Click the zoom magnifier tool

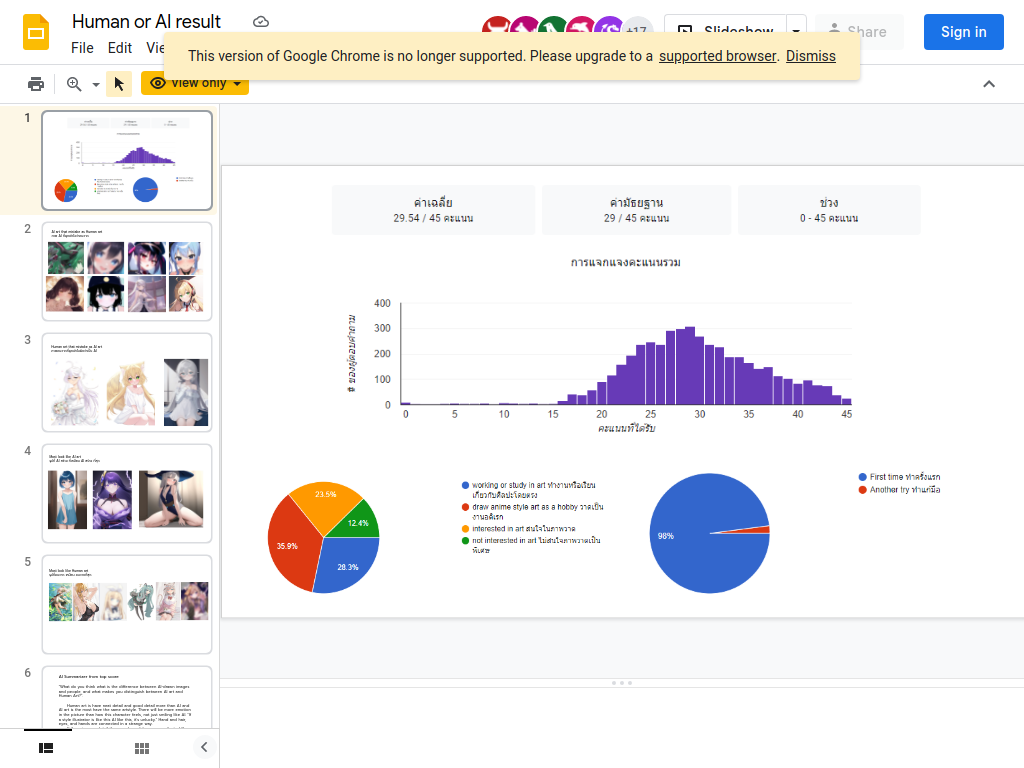(x=74, y=84)
